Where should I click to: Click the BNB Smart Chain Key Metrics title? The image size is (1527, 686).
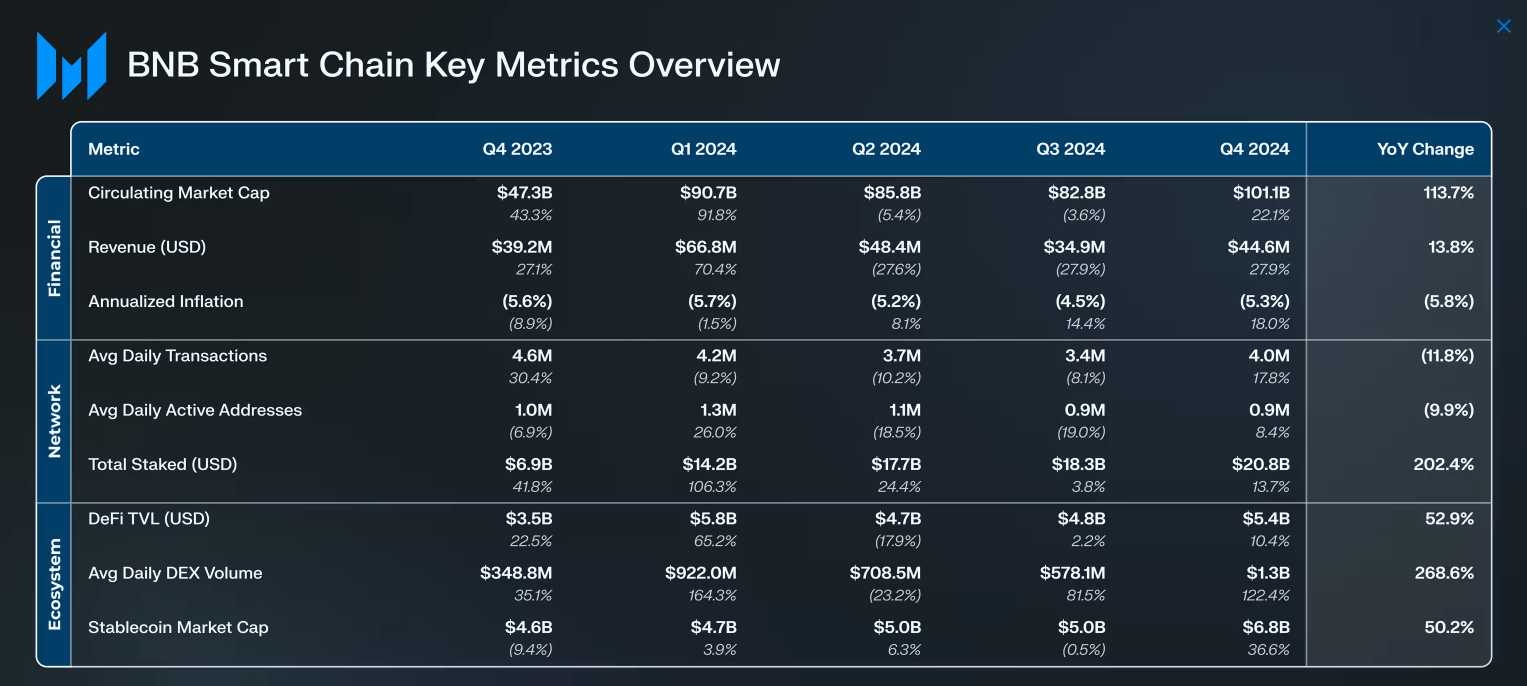(x=453, y=65)
